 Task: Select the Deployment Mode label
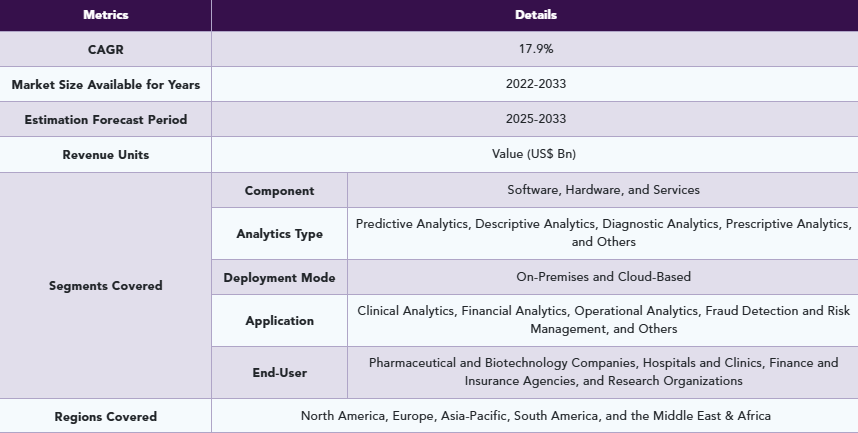click(x=279, y=278)
